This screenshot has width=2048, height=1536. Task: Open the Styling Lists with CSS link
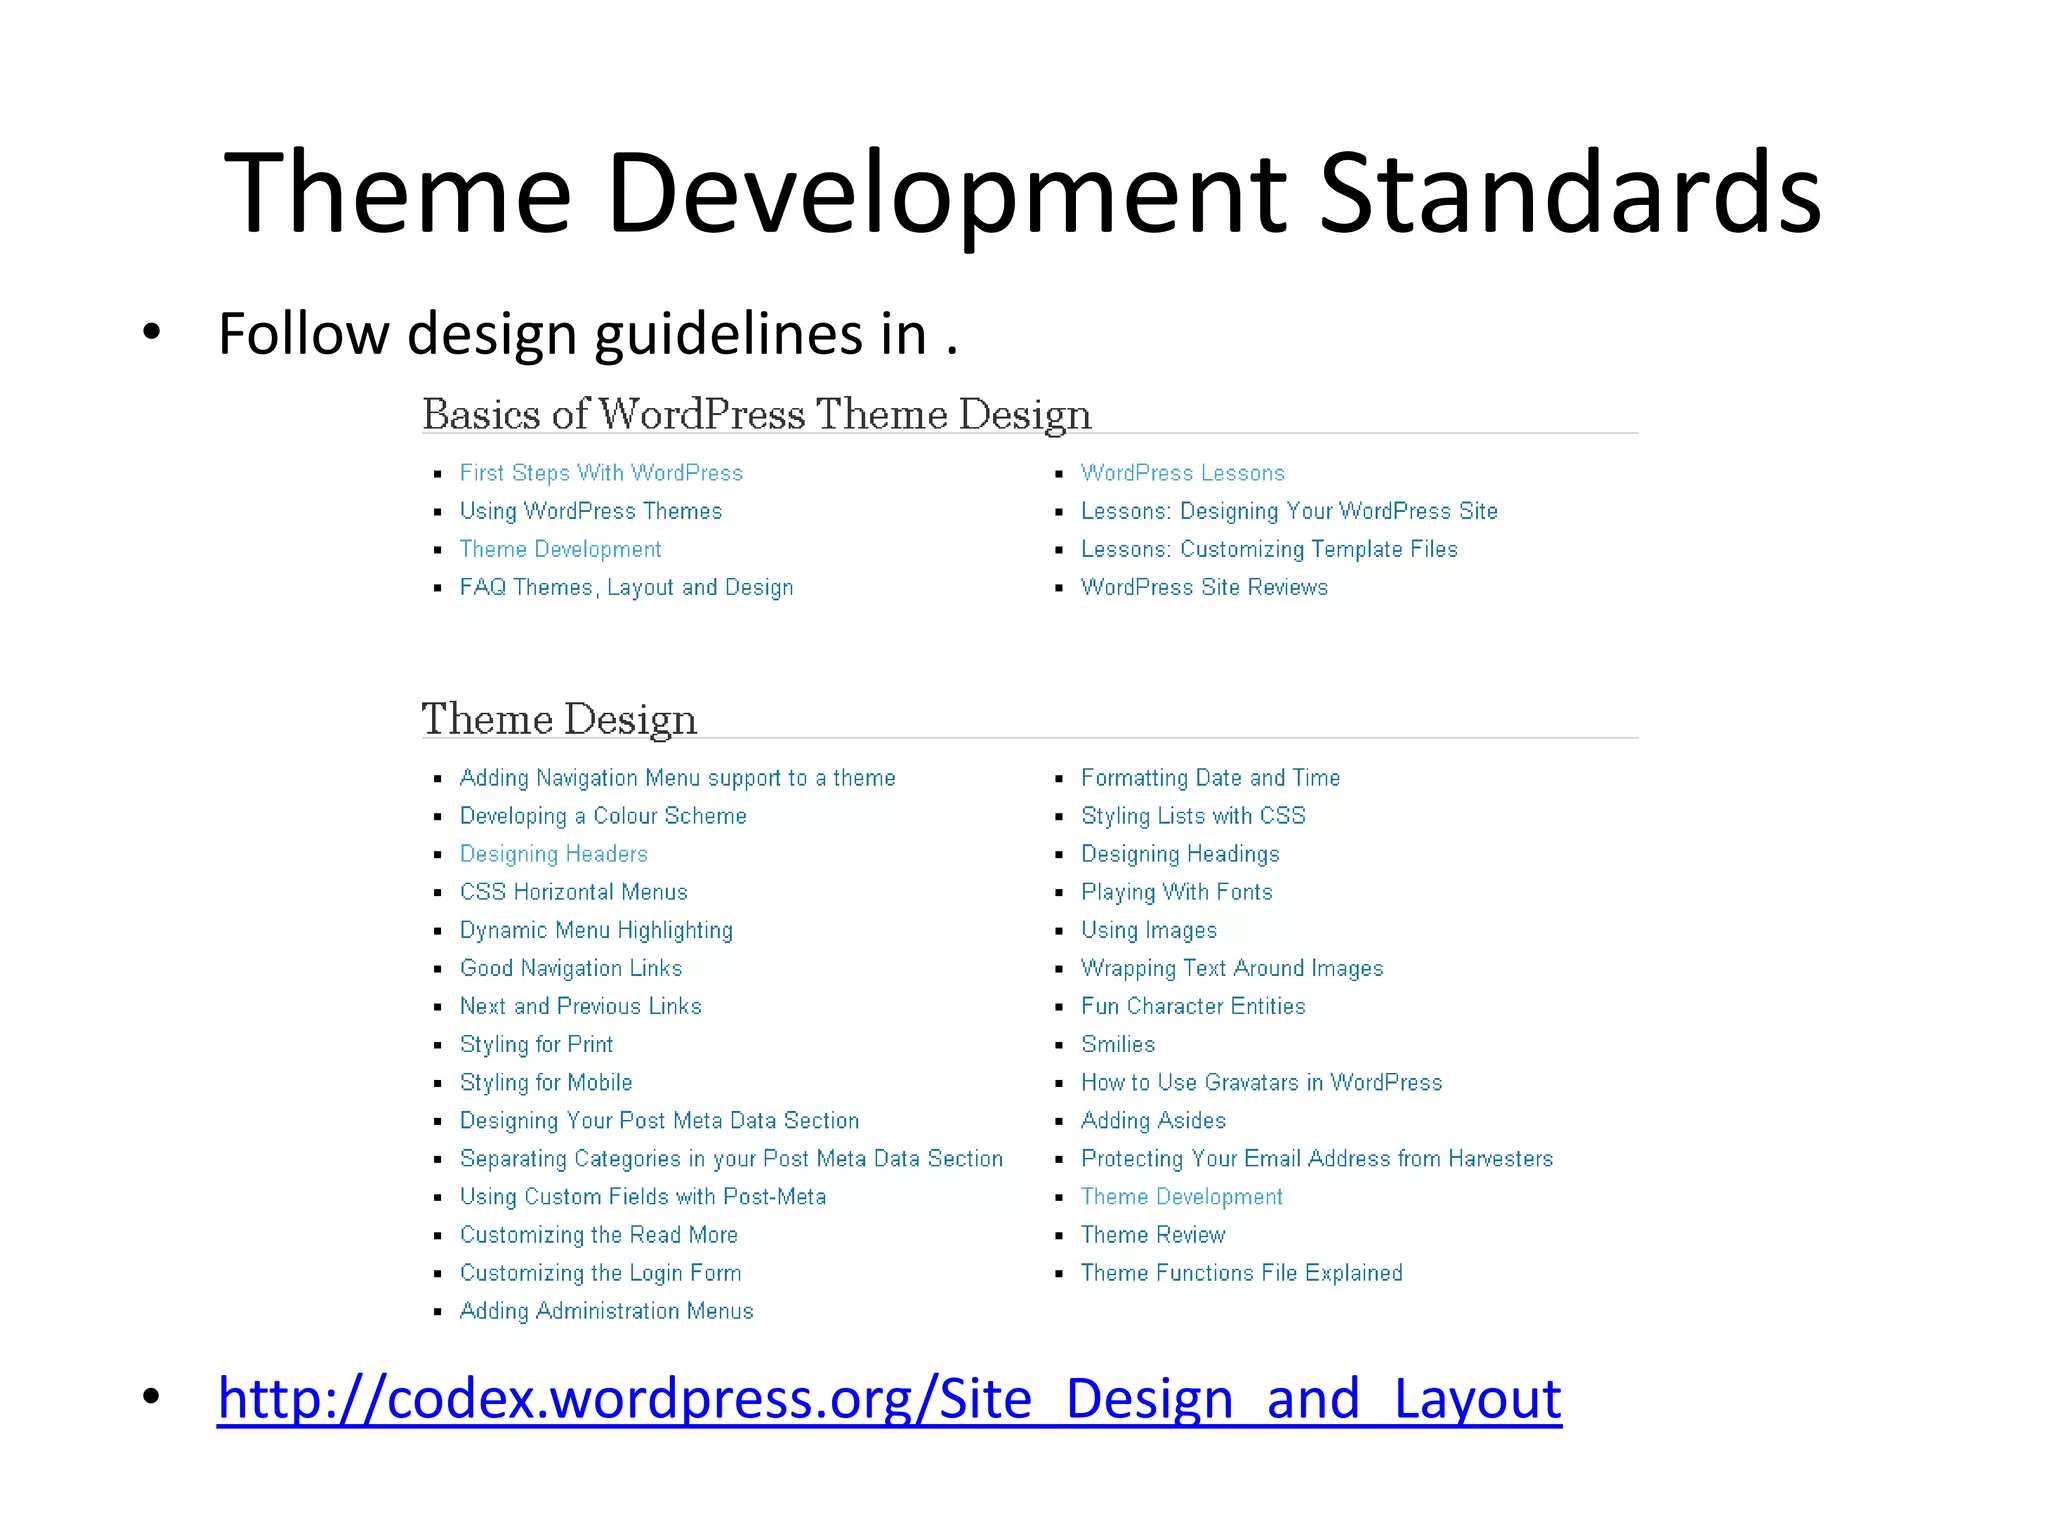pos(1193,816)
